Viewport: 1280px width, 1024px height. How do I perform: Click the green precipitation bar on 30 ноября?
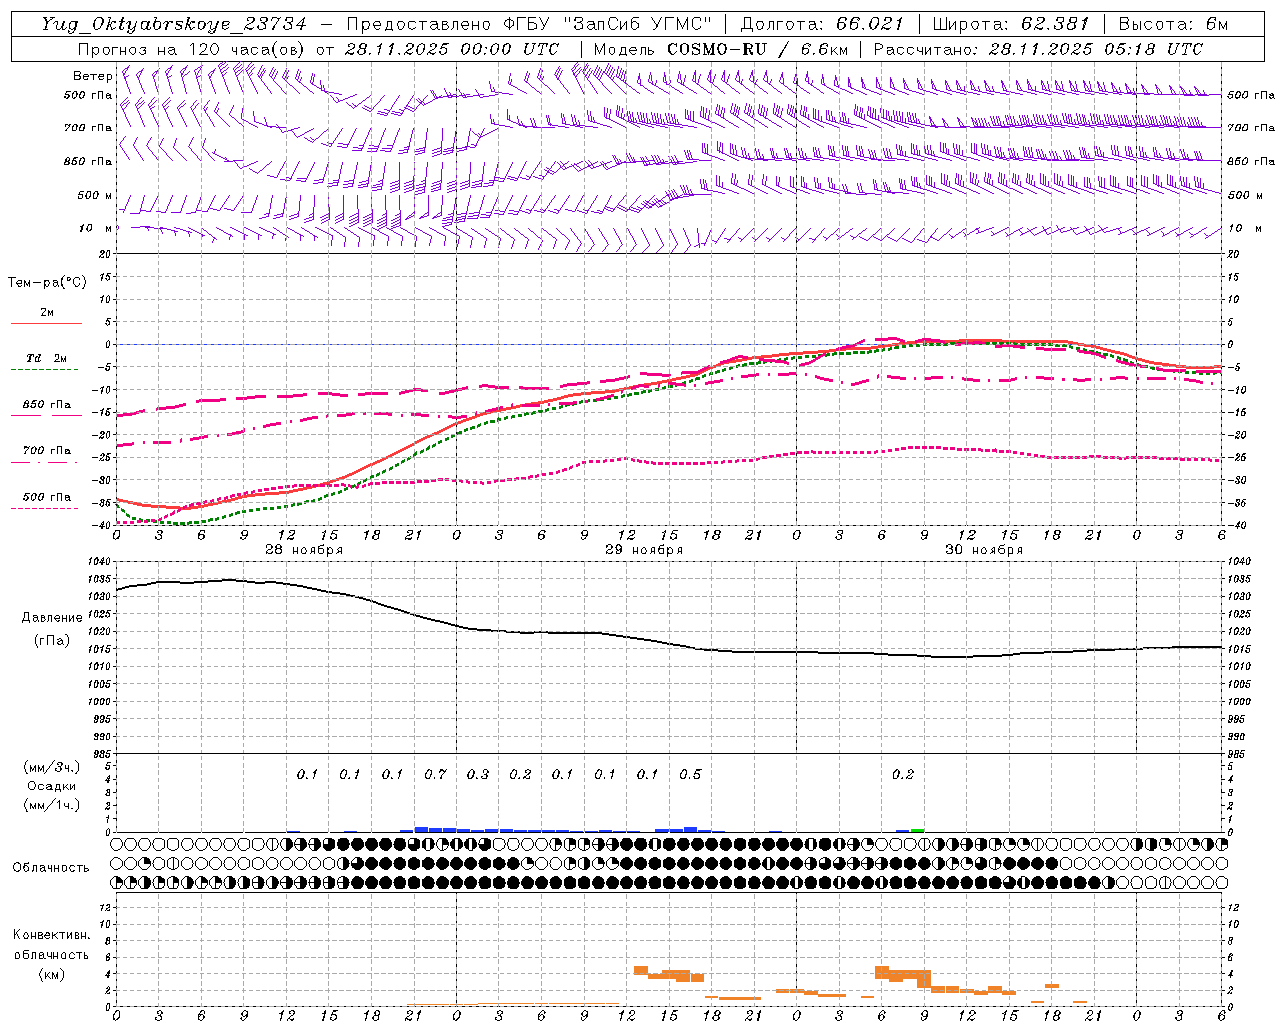pyautogui.click(x=918, y=830)
